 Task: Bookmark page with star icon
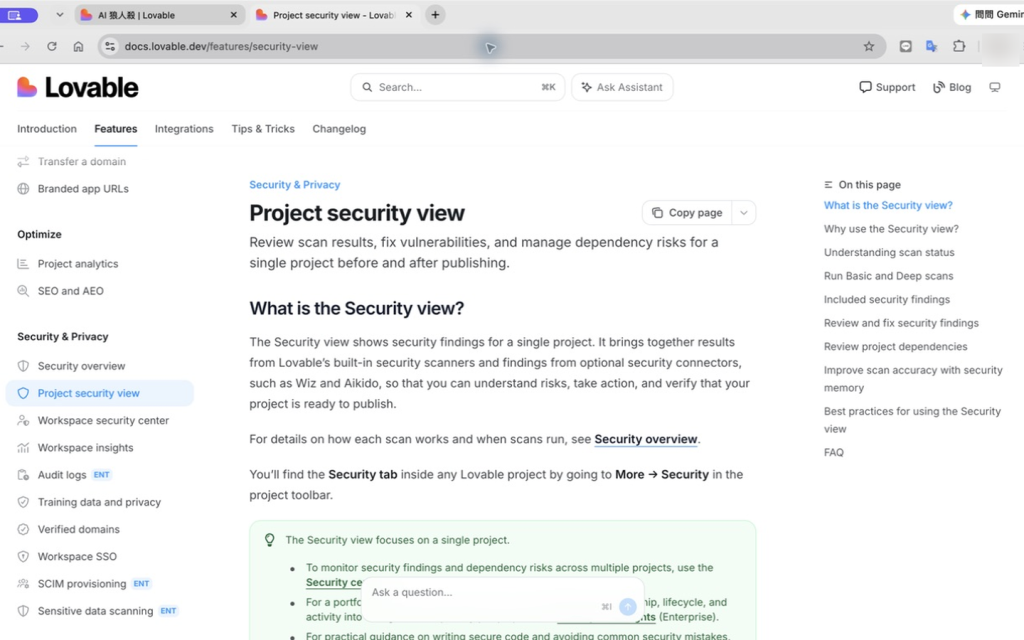869,46
